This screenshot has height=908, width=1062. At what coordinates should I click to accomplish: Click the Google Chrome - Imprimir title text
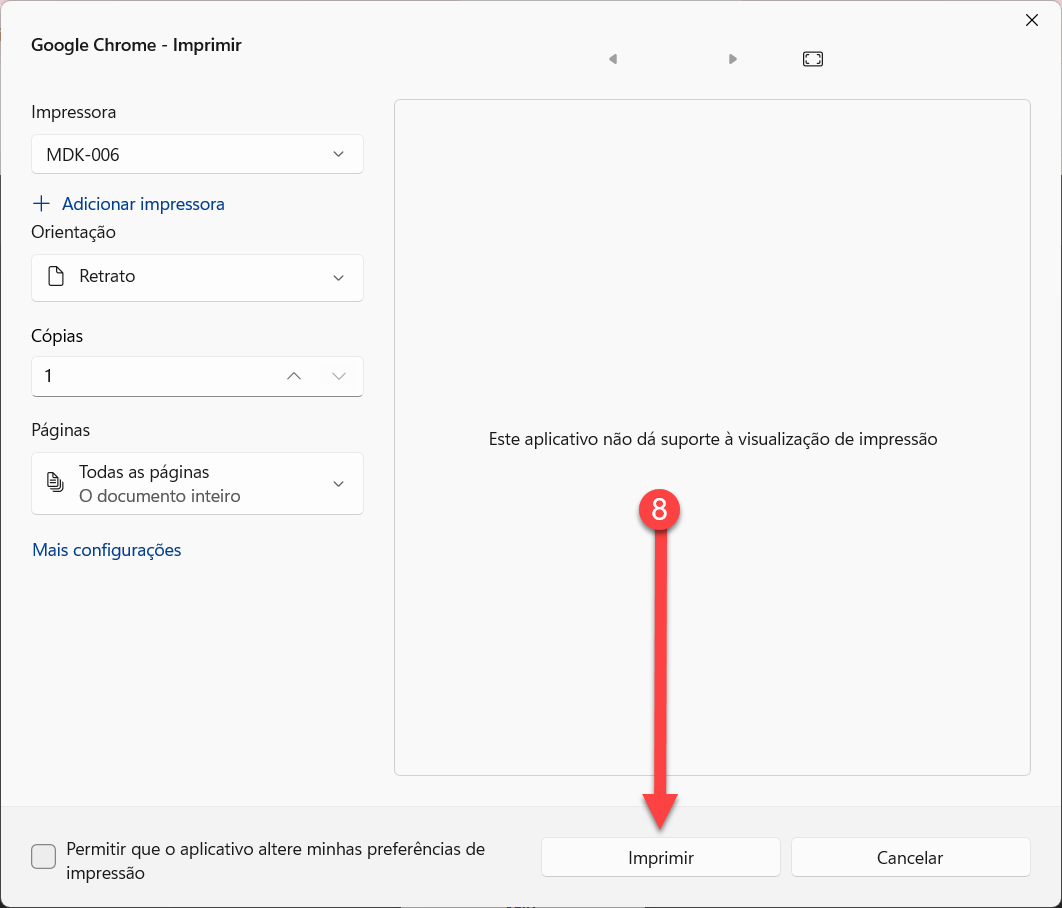[136, 45]
